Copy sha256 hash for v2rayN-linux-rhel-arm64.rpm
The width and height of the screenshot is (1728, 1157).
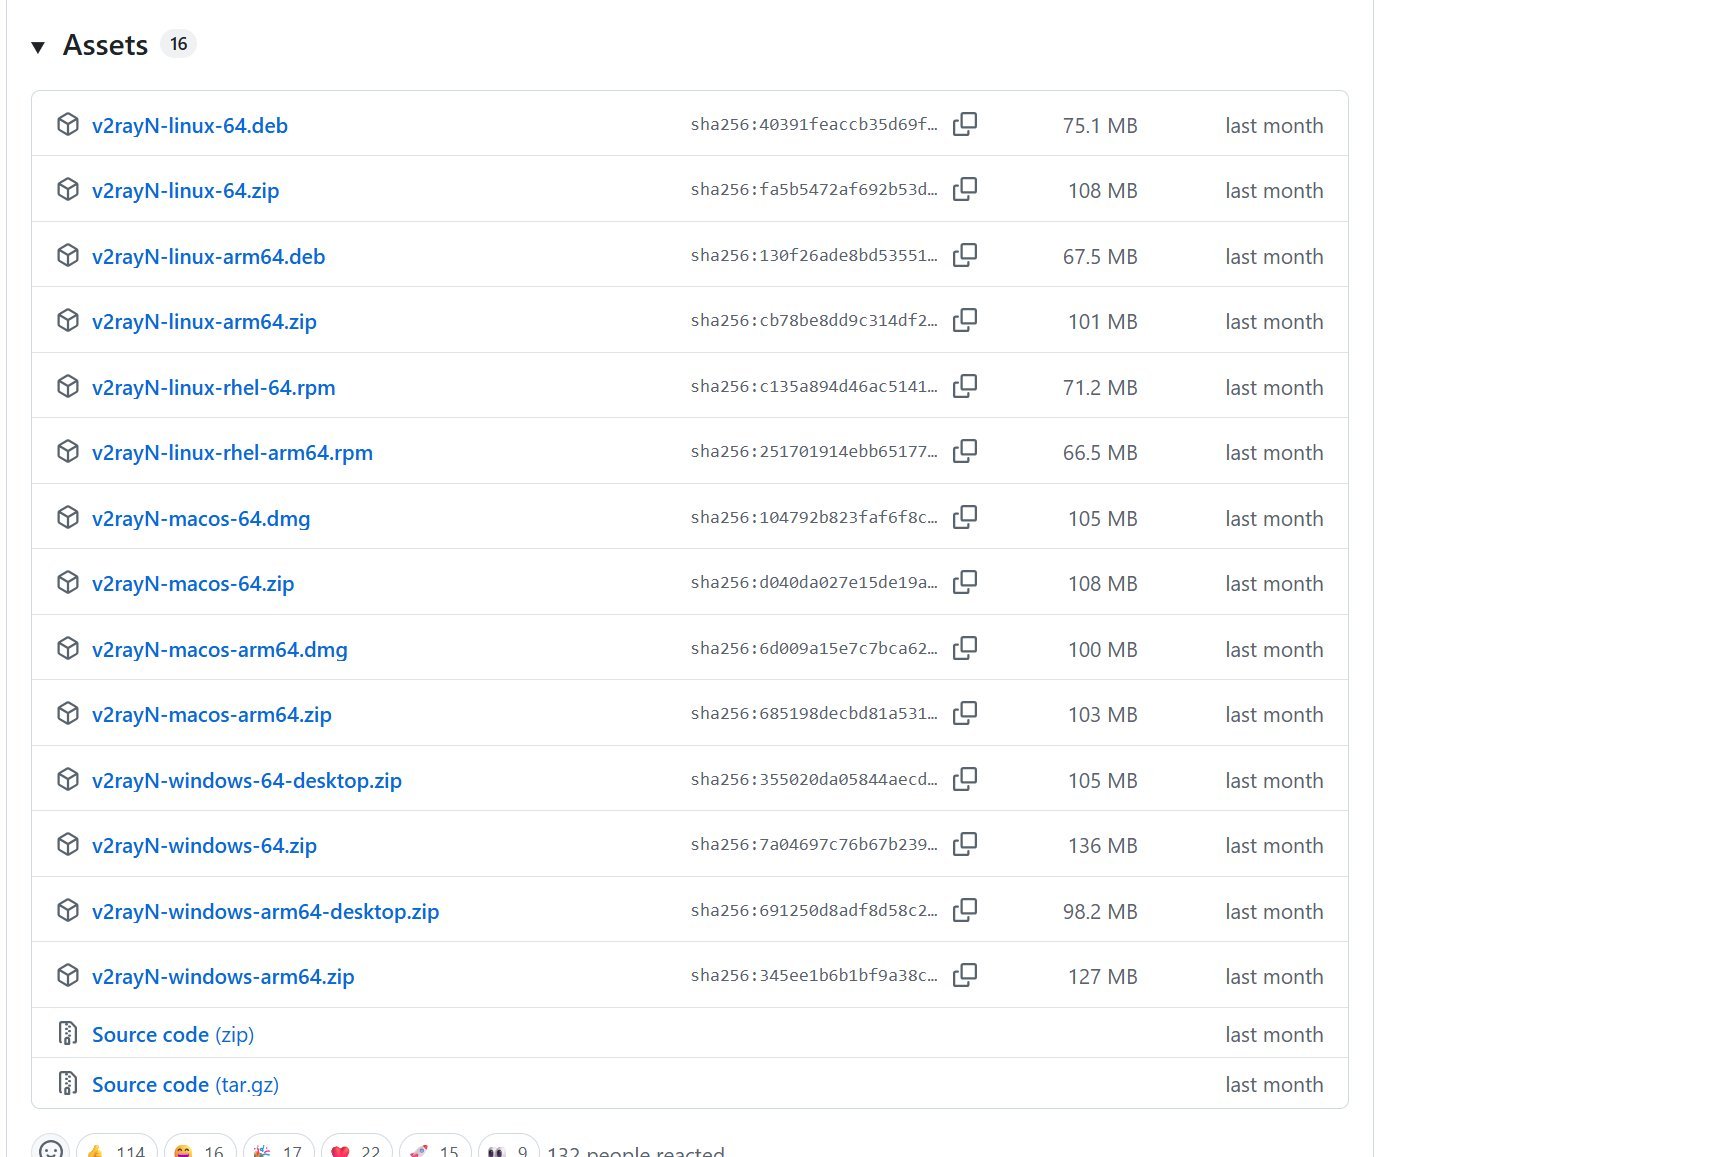click(x=965, y=451)
